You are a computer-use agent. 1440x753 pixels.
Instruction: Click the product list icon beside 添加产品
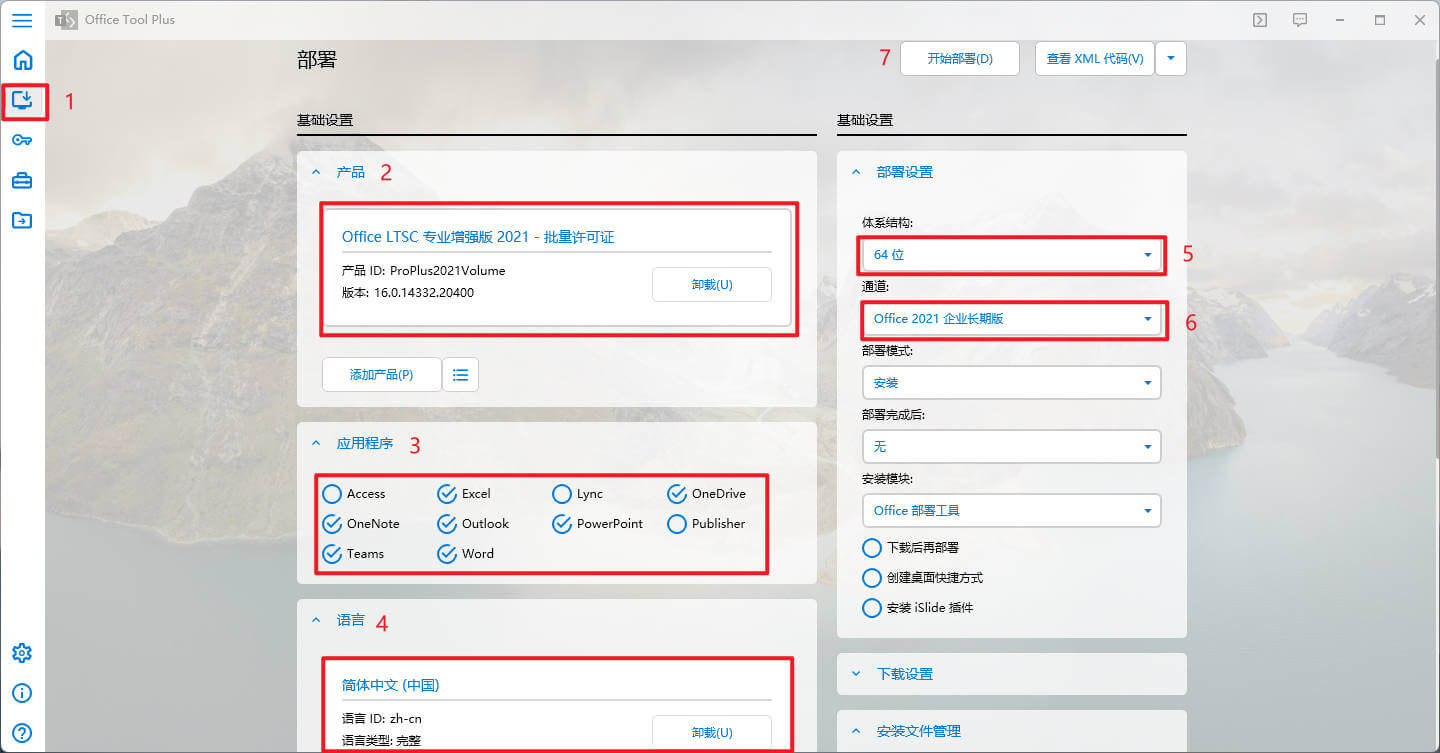coord(460,375)
